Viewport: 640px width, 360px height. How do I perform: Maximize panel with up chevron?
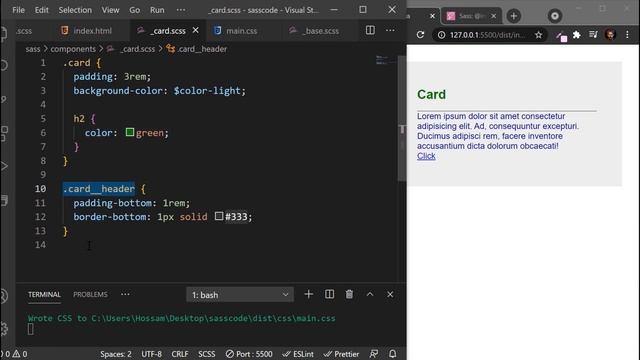tap(370, 294)
